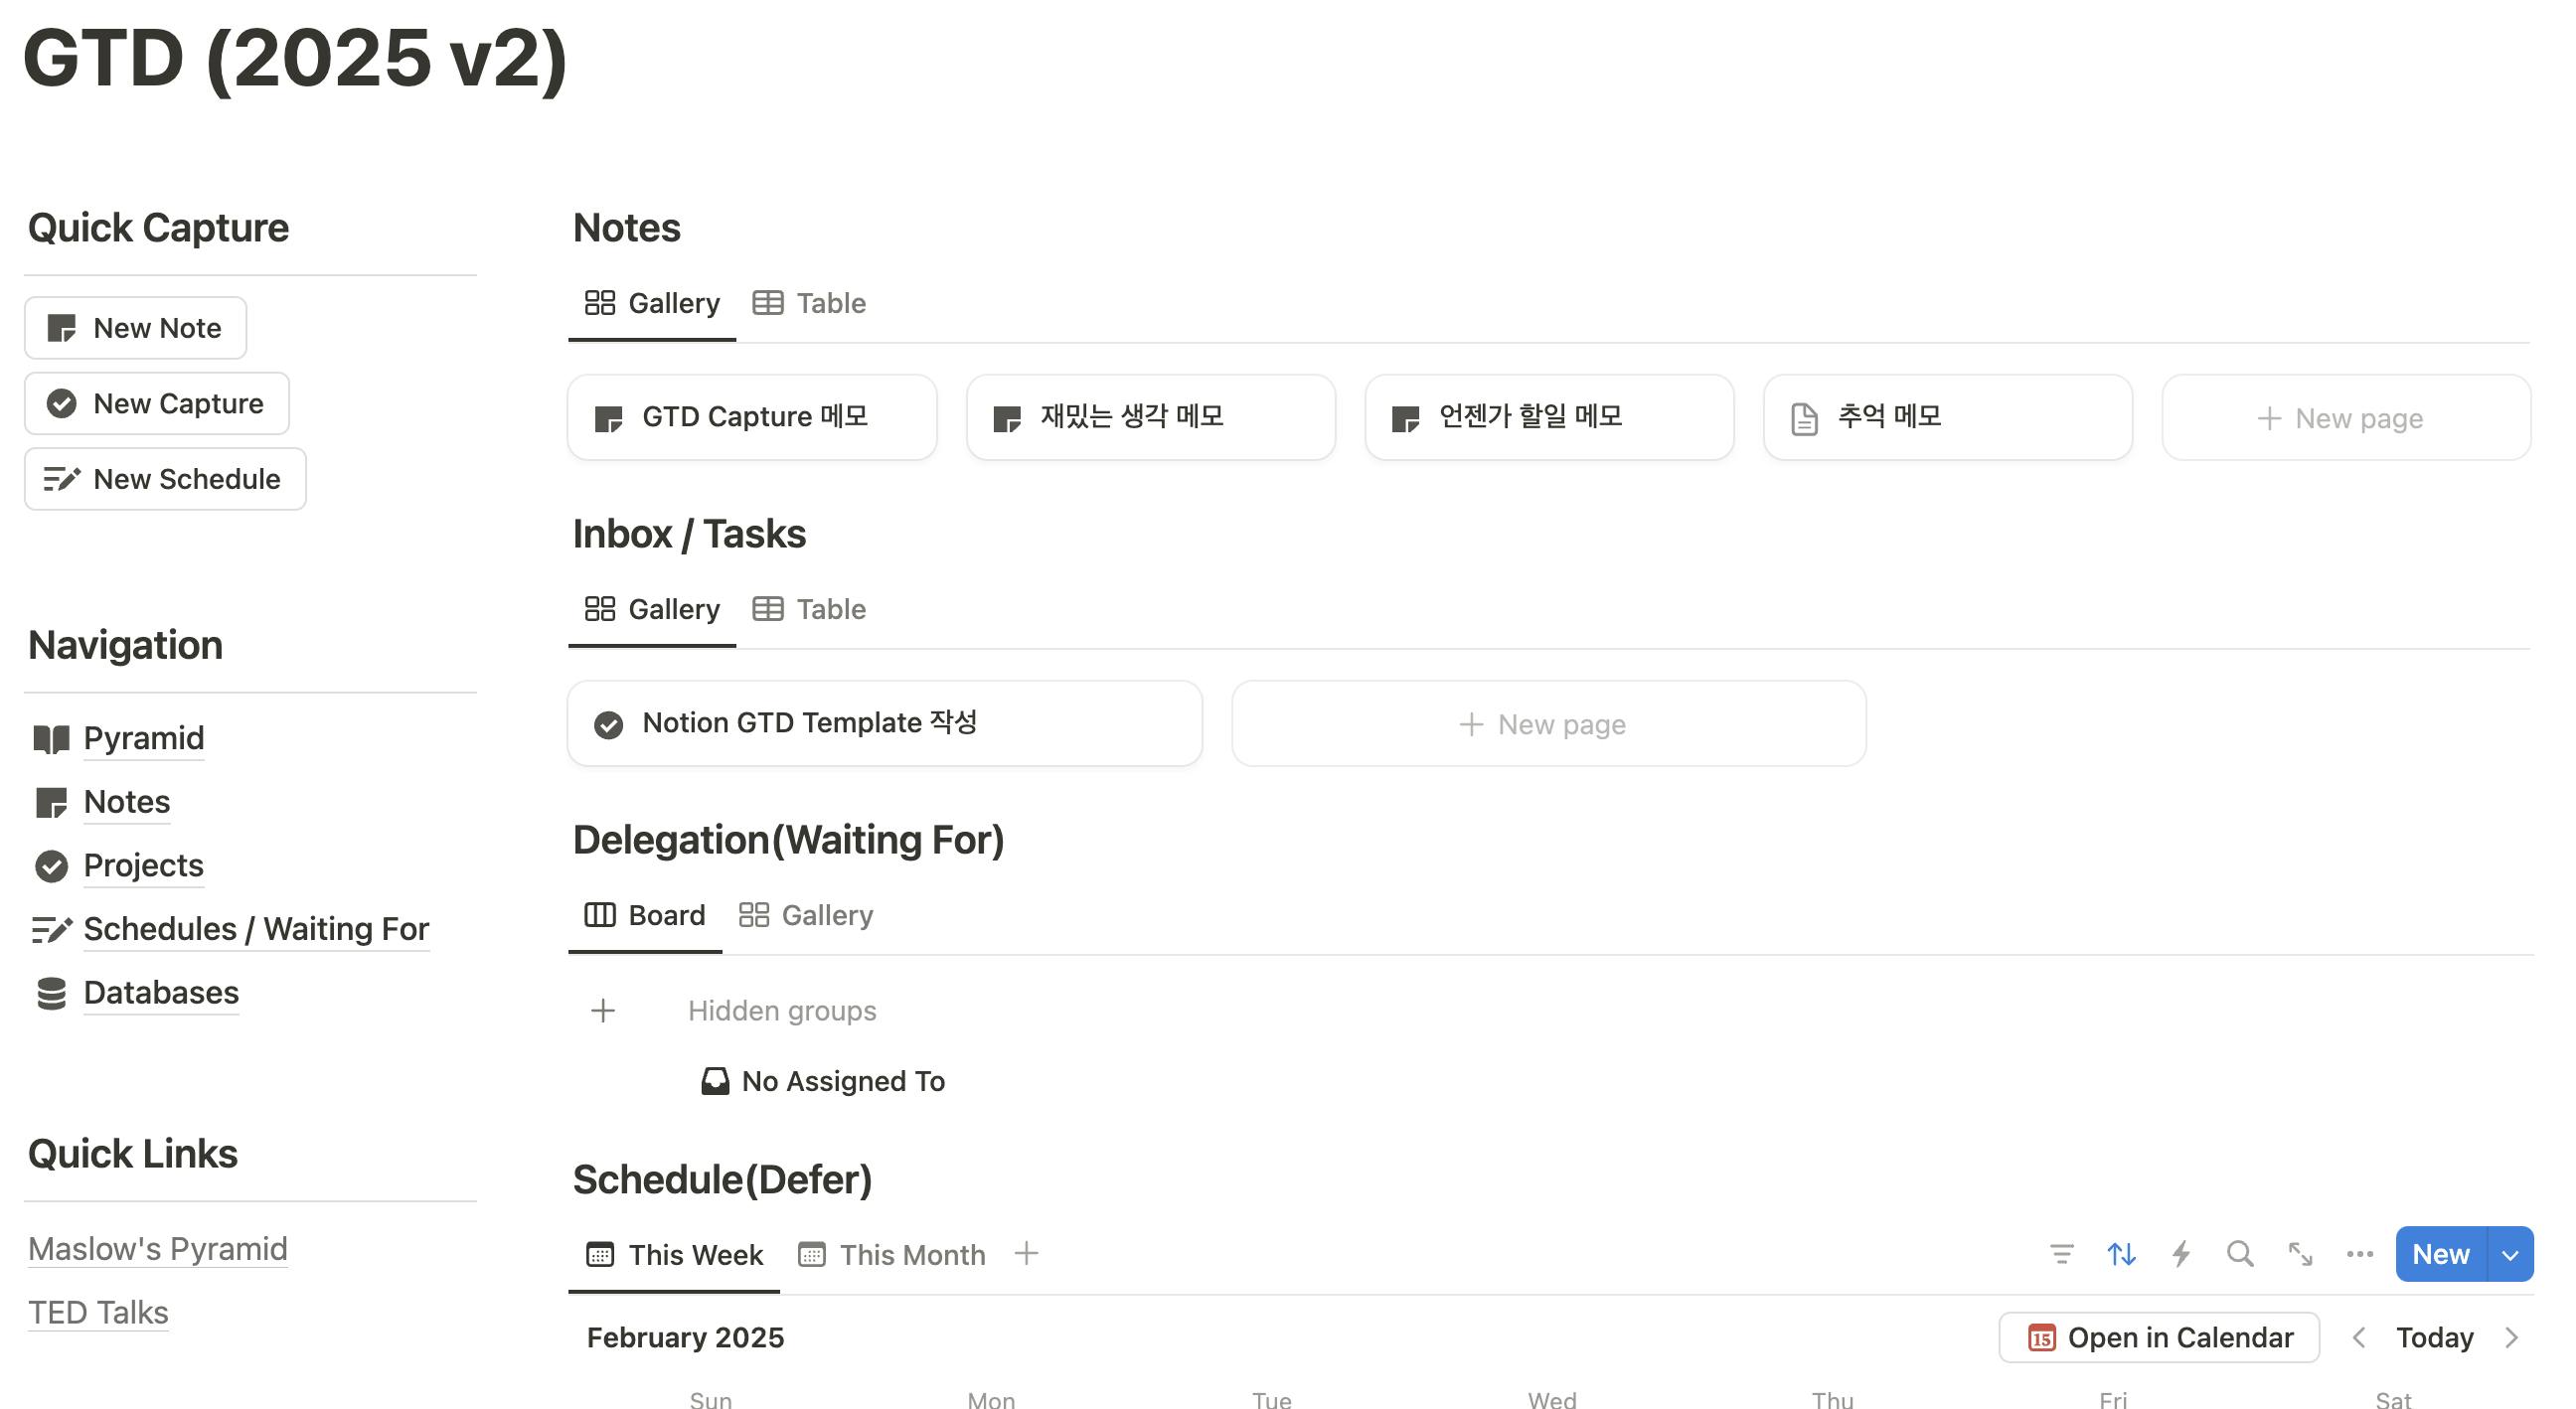
Task: Add a new view with the plus icon
Action: click(x=1026, y=1254)
